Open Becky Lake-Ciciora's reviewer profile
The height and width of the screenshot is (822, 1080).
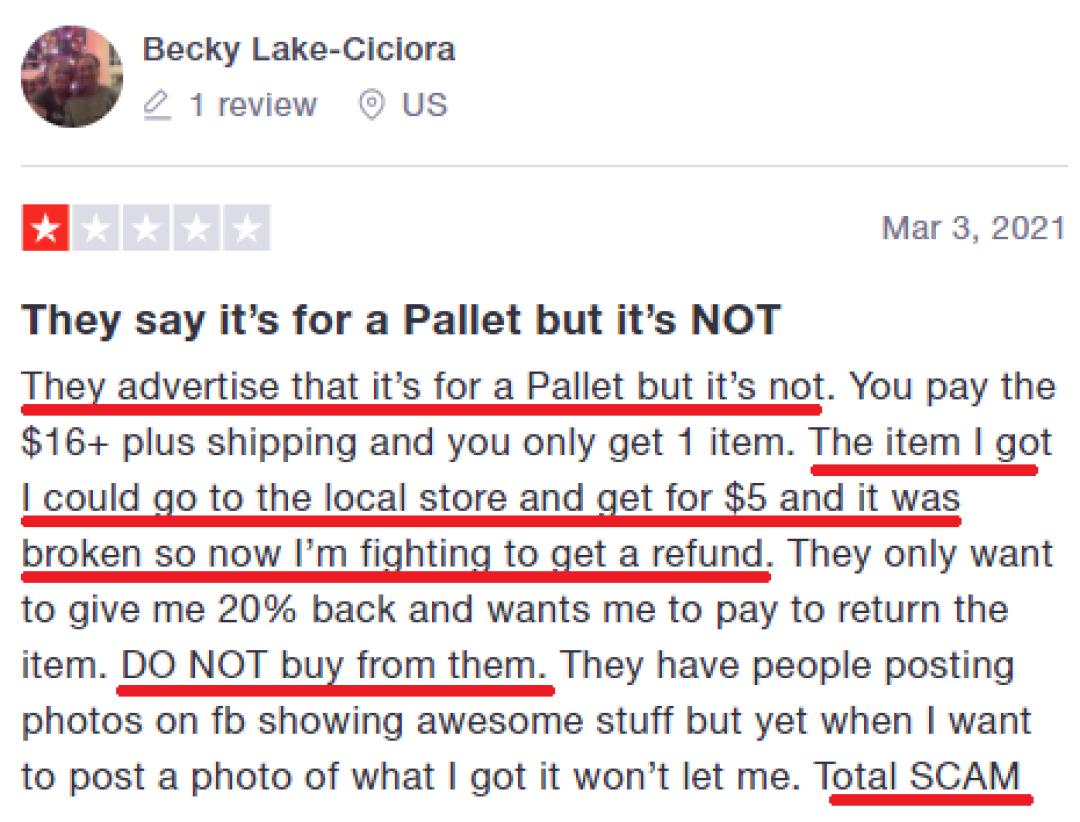299,49
